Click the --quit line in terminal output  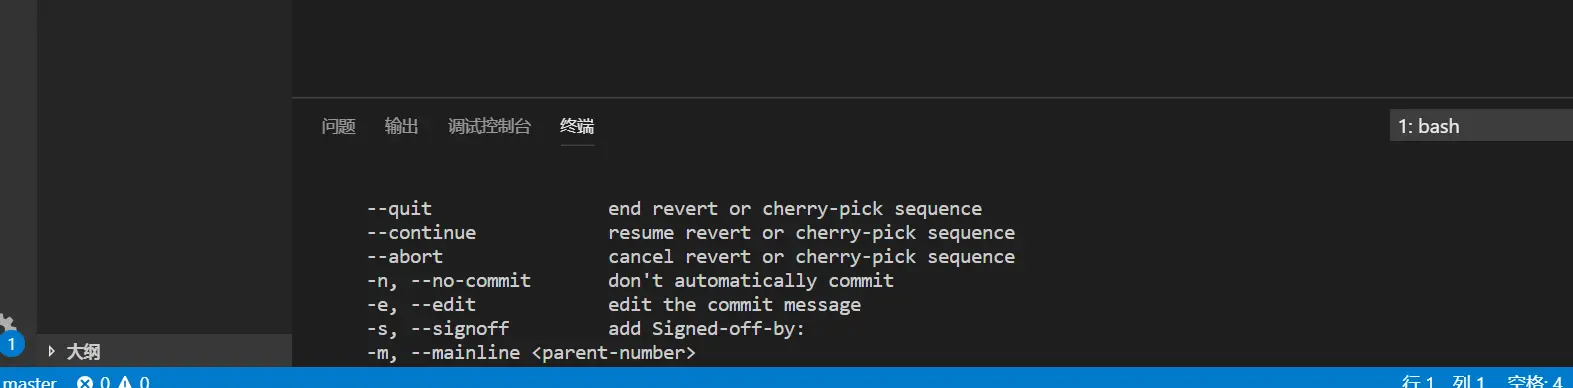674,209
